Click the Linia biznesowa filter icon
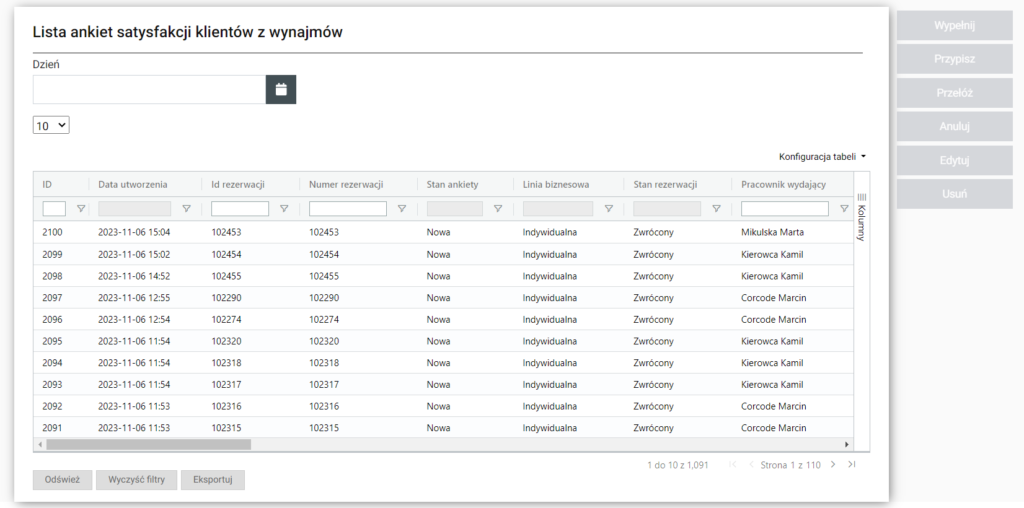 [x=608, y=209]
